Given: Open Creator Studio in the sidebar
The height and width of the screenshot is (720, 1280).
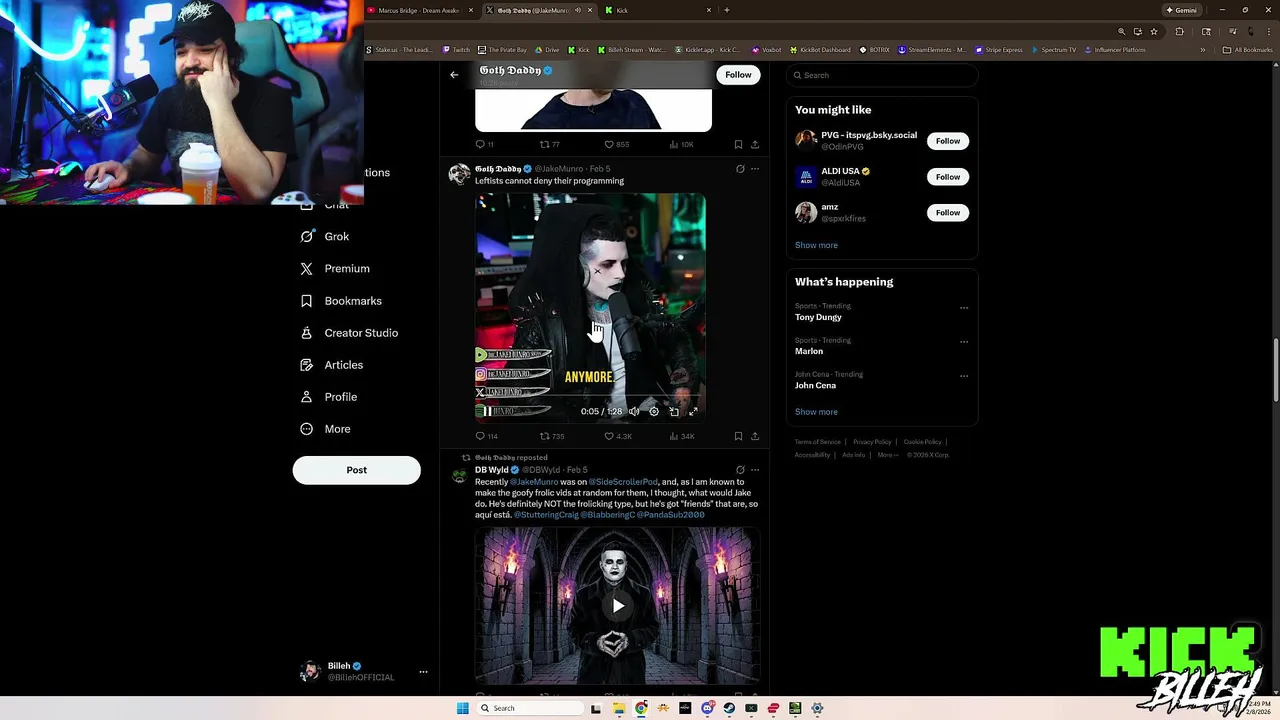Looking at the screenshot, I should (x=349, y=333).
